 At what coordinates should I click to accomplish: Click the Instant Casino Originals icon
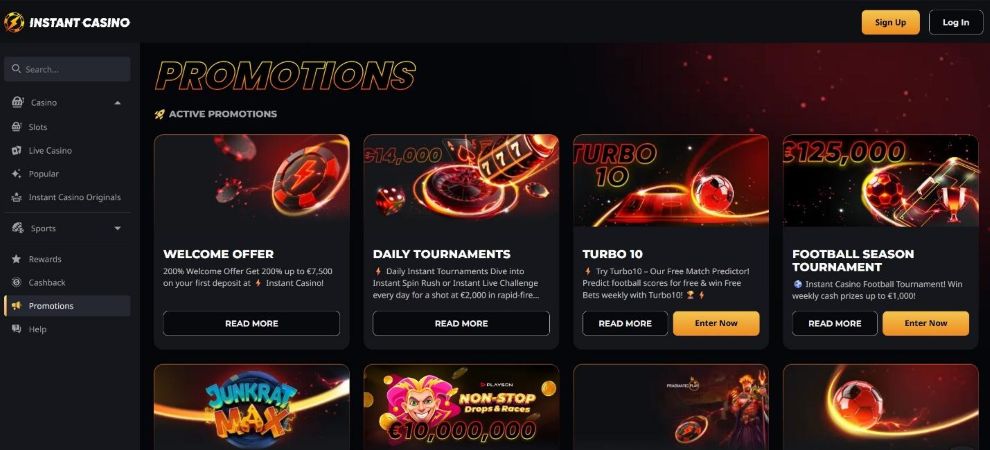(16, 198)
